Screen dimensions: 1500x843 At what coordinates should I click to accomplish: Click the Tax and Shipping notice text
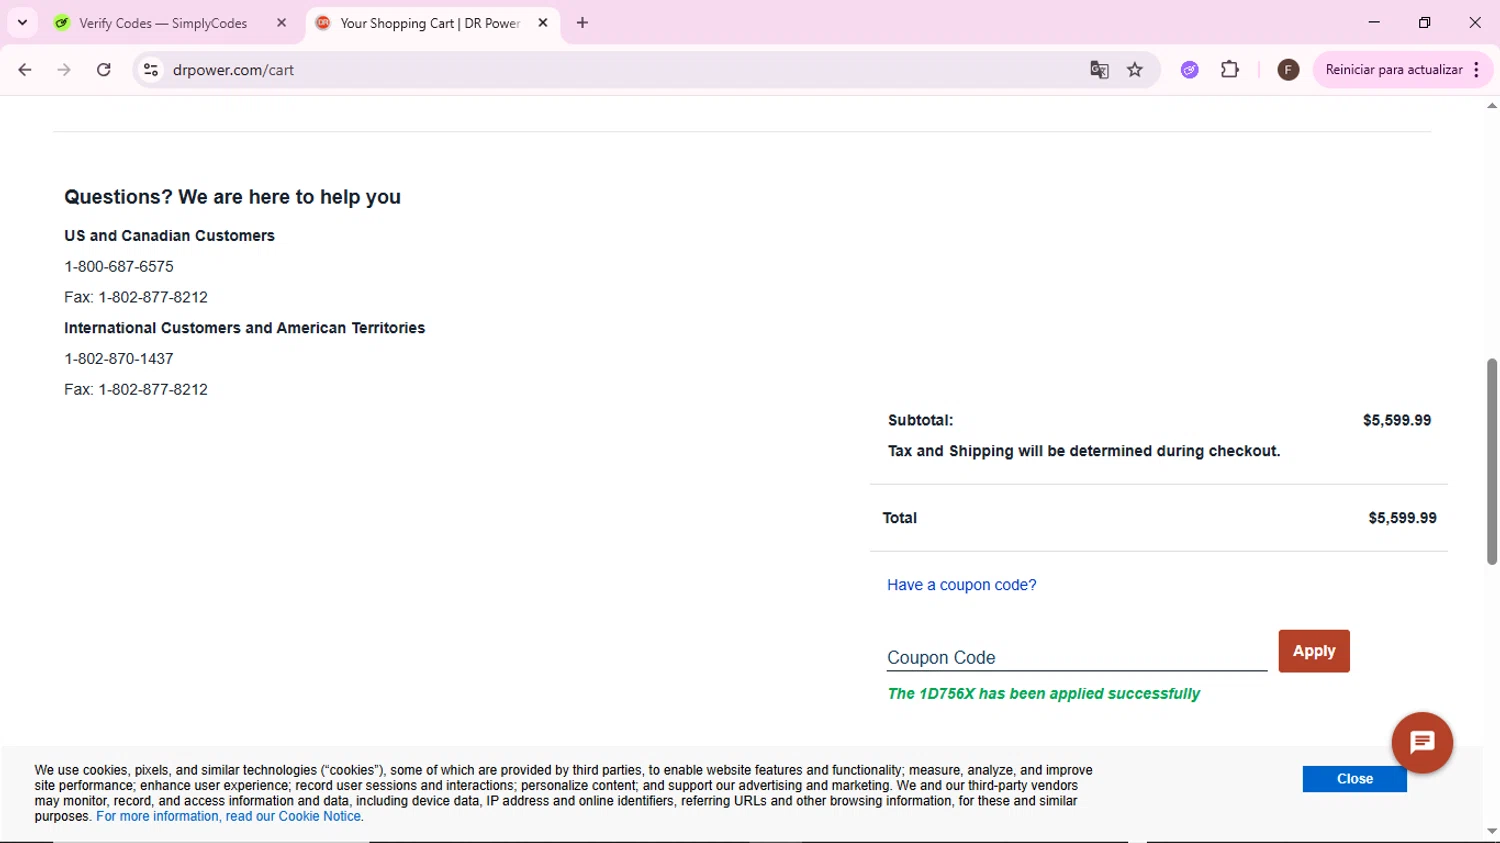click(x=1084, y=451)
